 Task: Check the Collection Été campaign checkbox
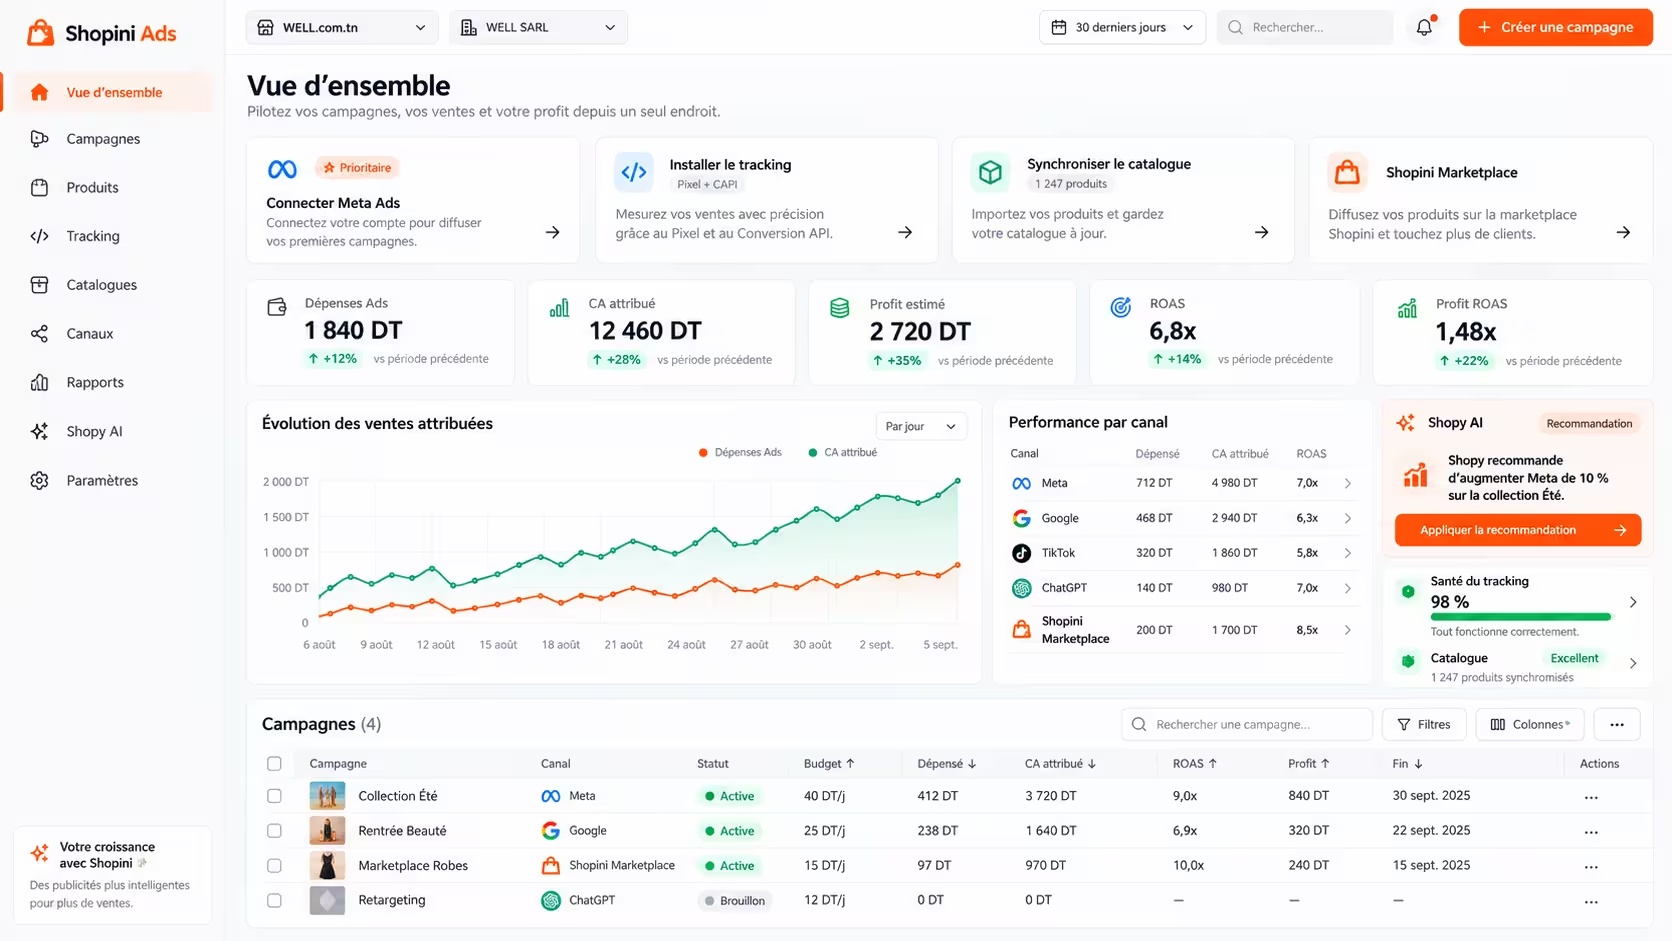[x=274, y=796]
